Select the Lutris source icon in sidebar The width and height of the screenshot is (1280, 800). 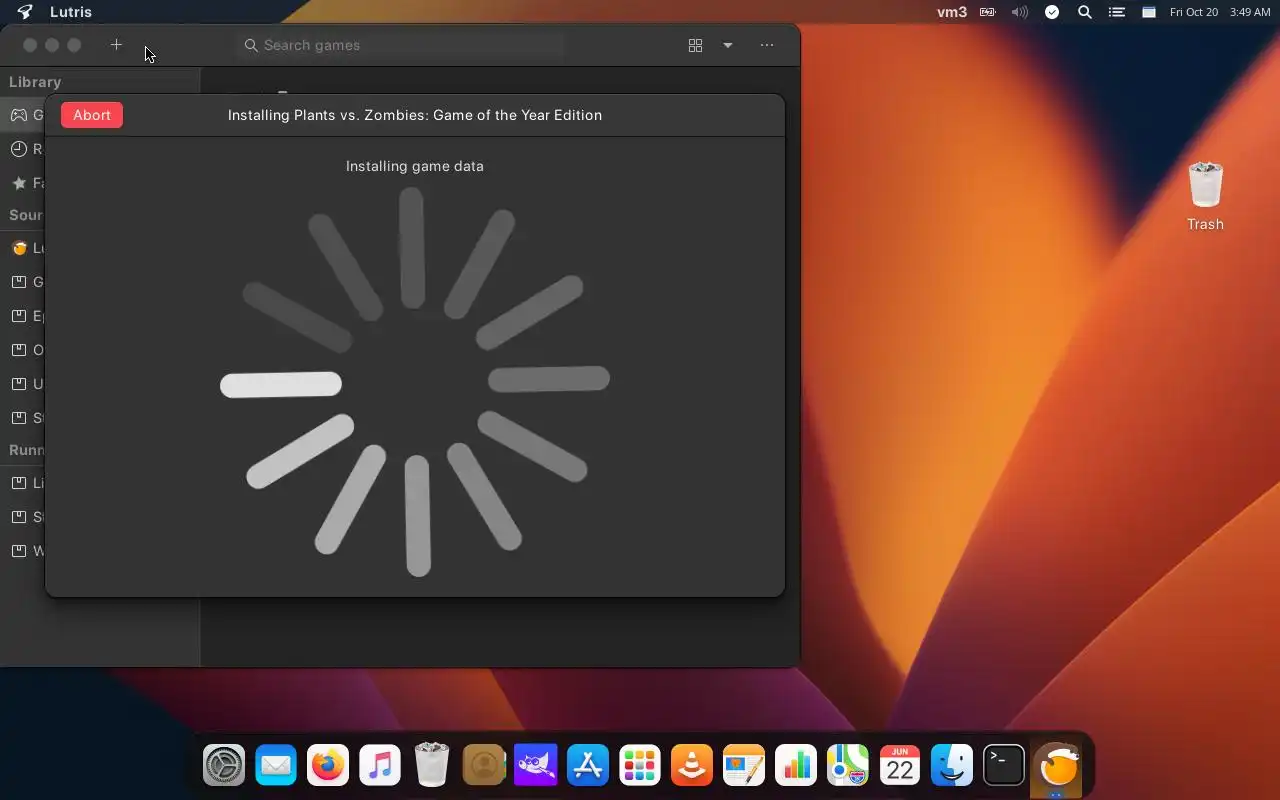19,248
